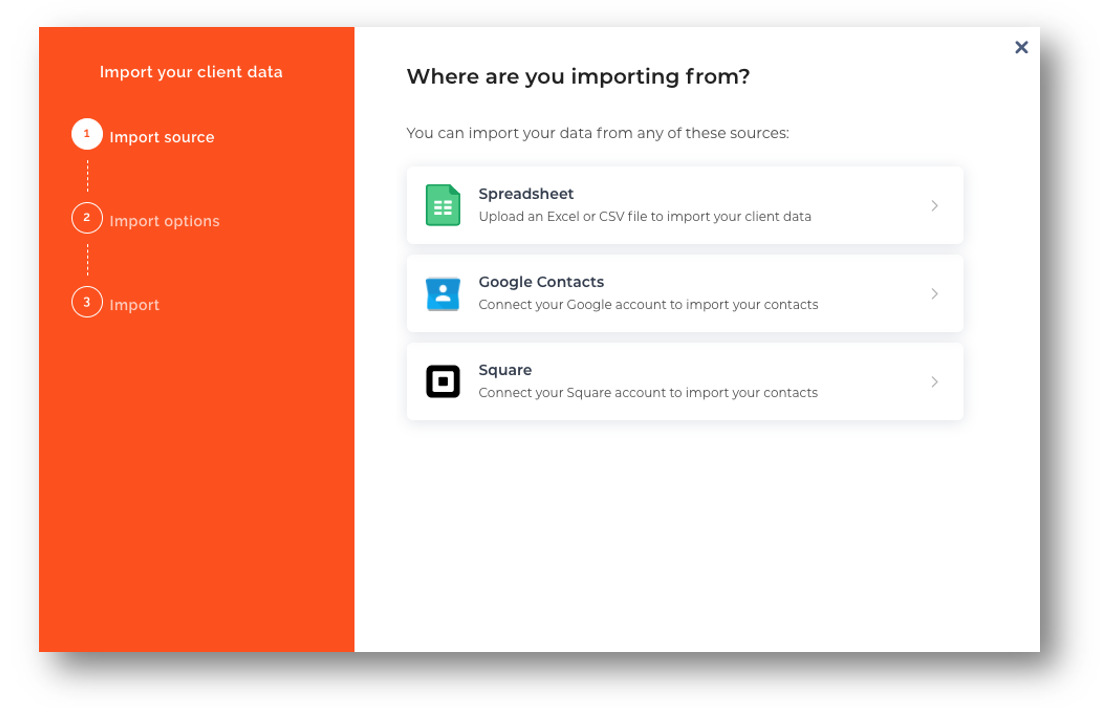Choose Spreadsheet as the import source
This screenshot has width=1120, height=708.
point(685,205)
